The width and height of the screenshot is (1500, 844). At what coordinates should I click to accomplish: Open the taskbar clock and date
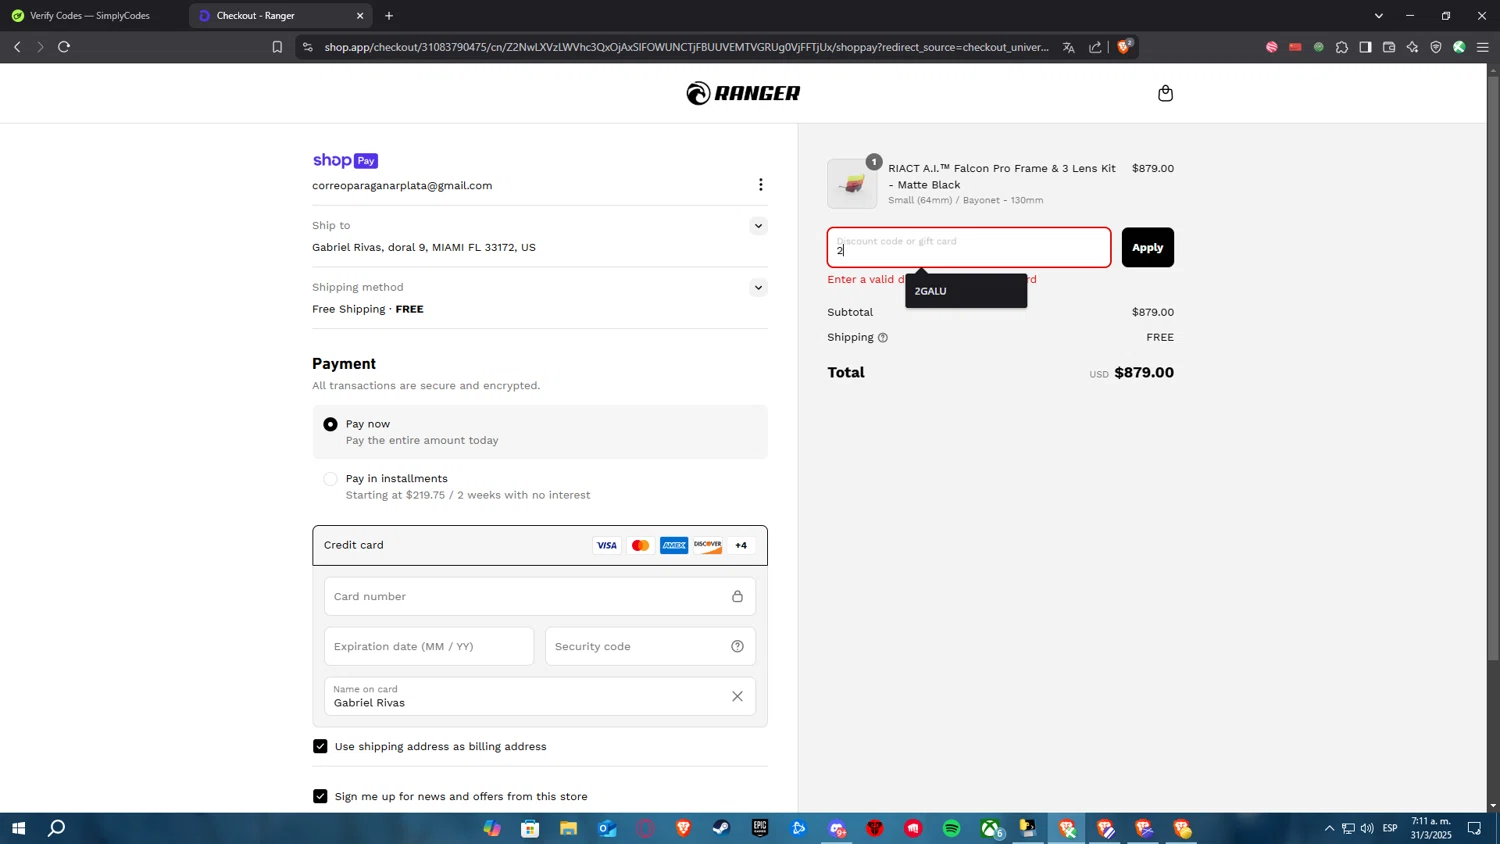click(1431, 828)
